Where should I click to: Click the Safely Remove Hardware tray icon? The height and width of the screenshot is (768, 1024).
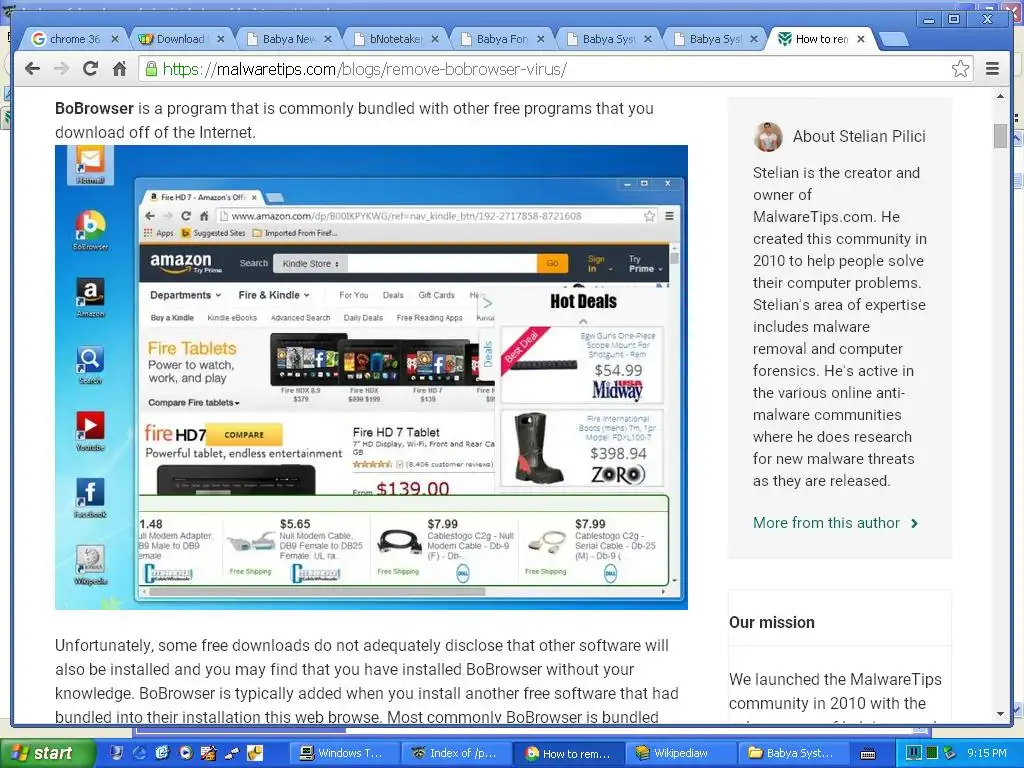pos(950,753)
